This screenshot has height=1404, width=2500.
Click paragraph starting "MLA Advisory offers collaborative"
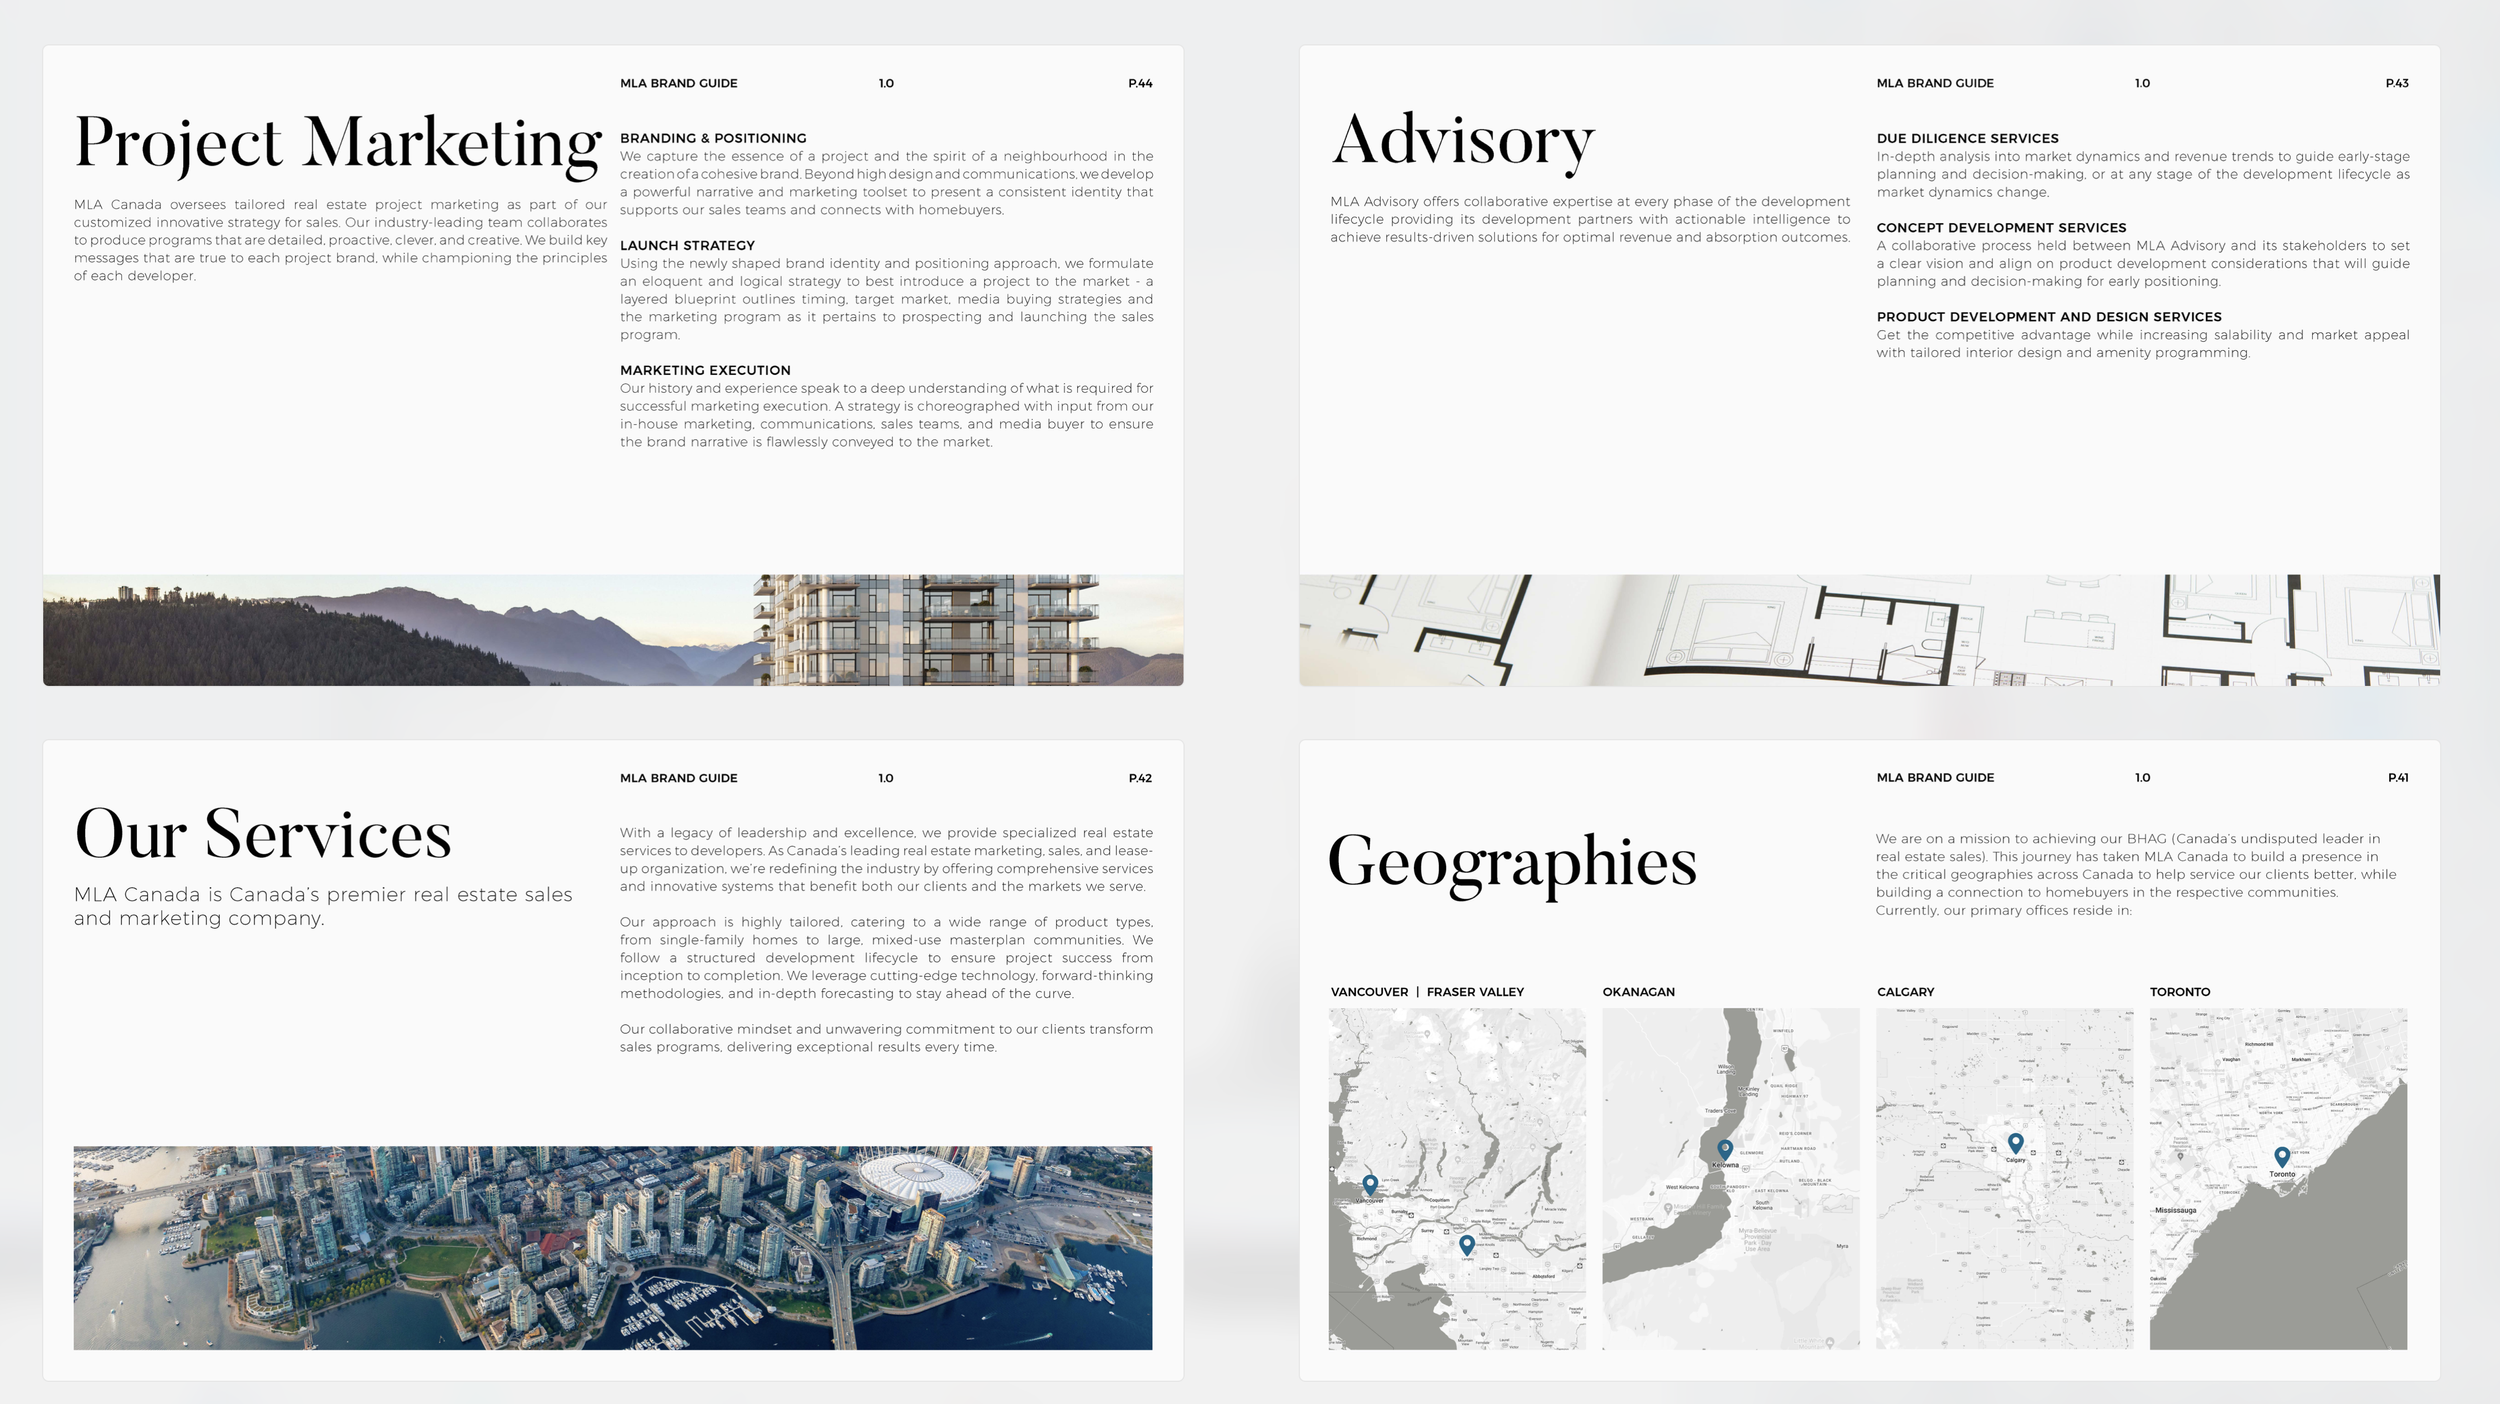(1590, 219)
